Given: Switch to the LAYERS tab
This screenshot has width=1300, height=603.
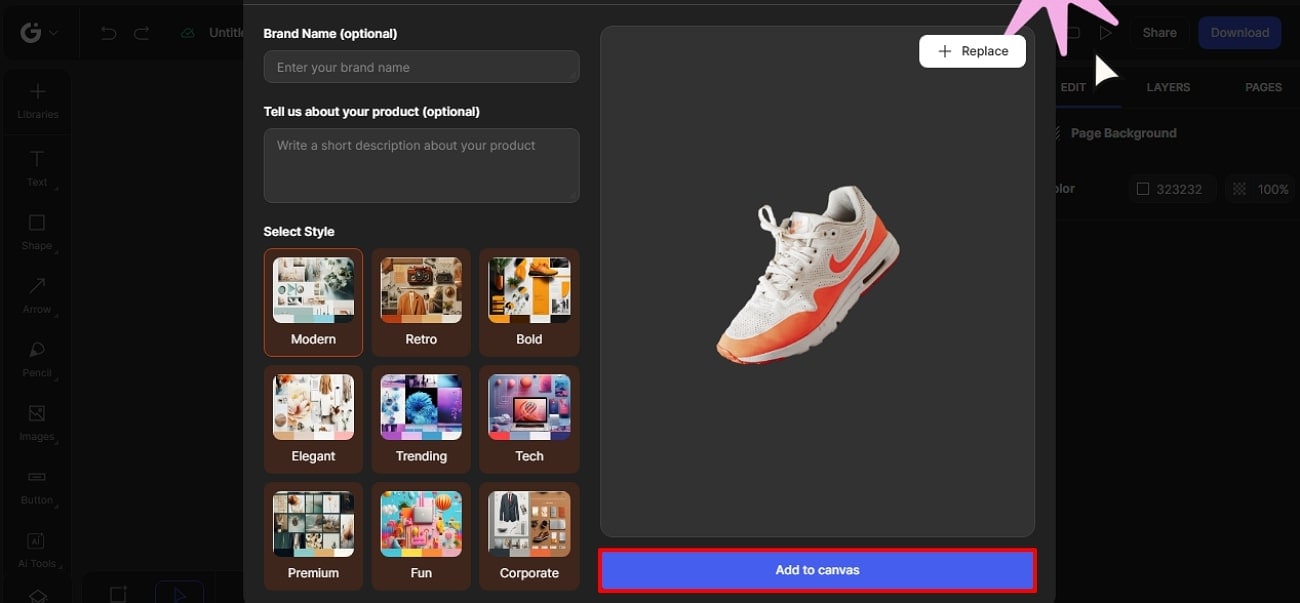Looking at the screenshot, I should pyautogui.click(x=1168, y=87).
